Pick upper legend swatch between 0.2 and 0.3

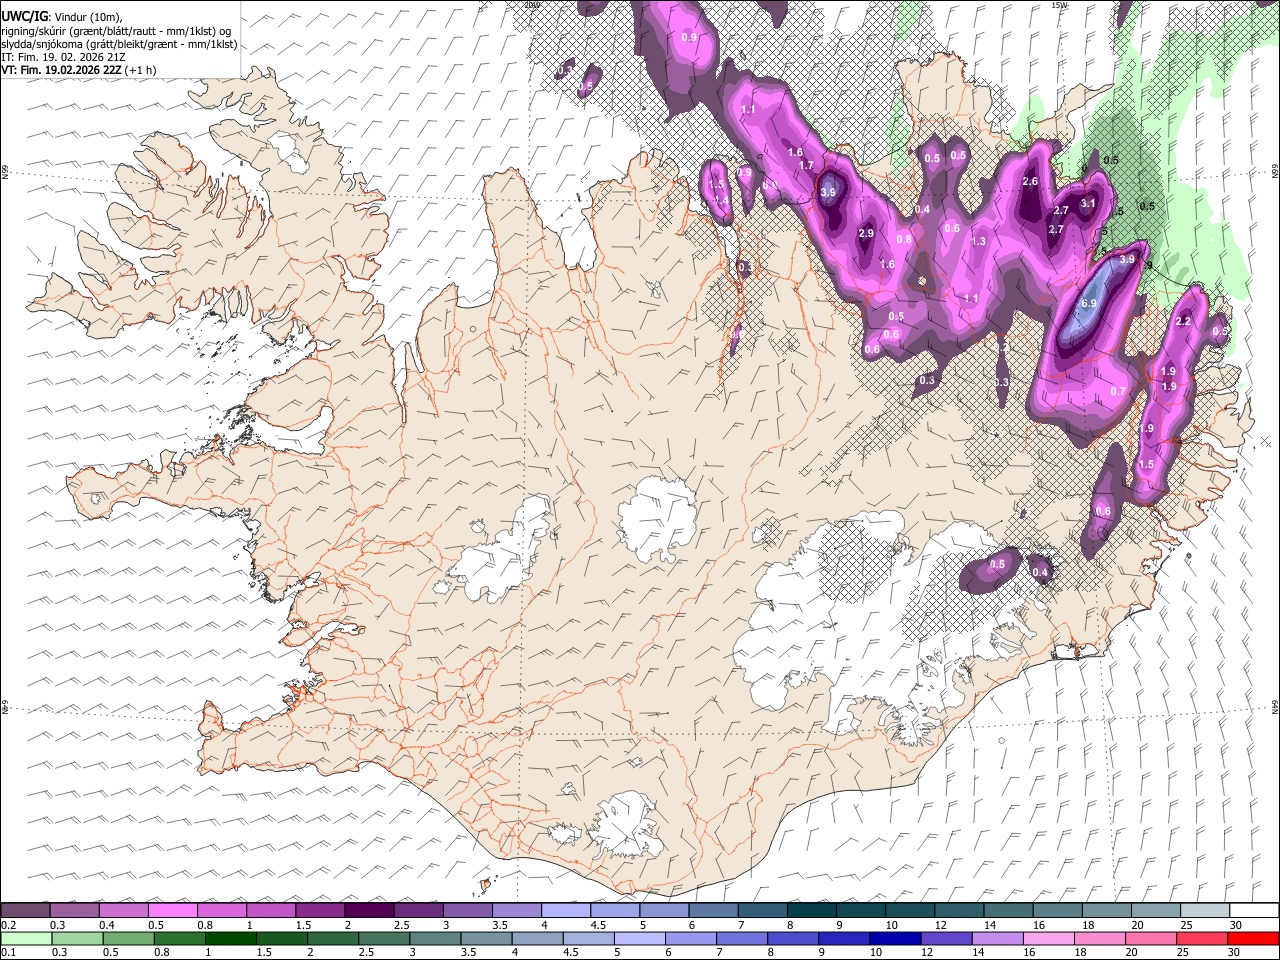(25, 910)
